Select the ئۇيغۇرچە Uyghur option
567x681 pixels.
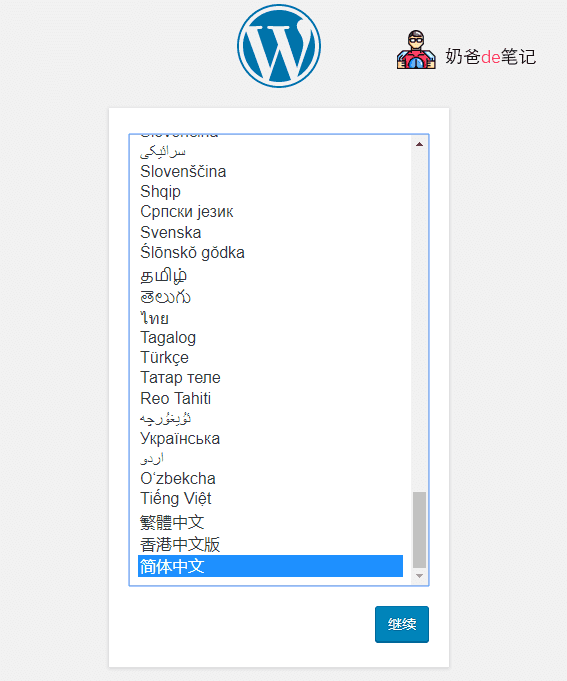coord(270,418)
